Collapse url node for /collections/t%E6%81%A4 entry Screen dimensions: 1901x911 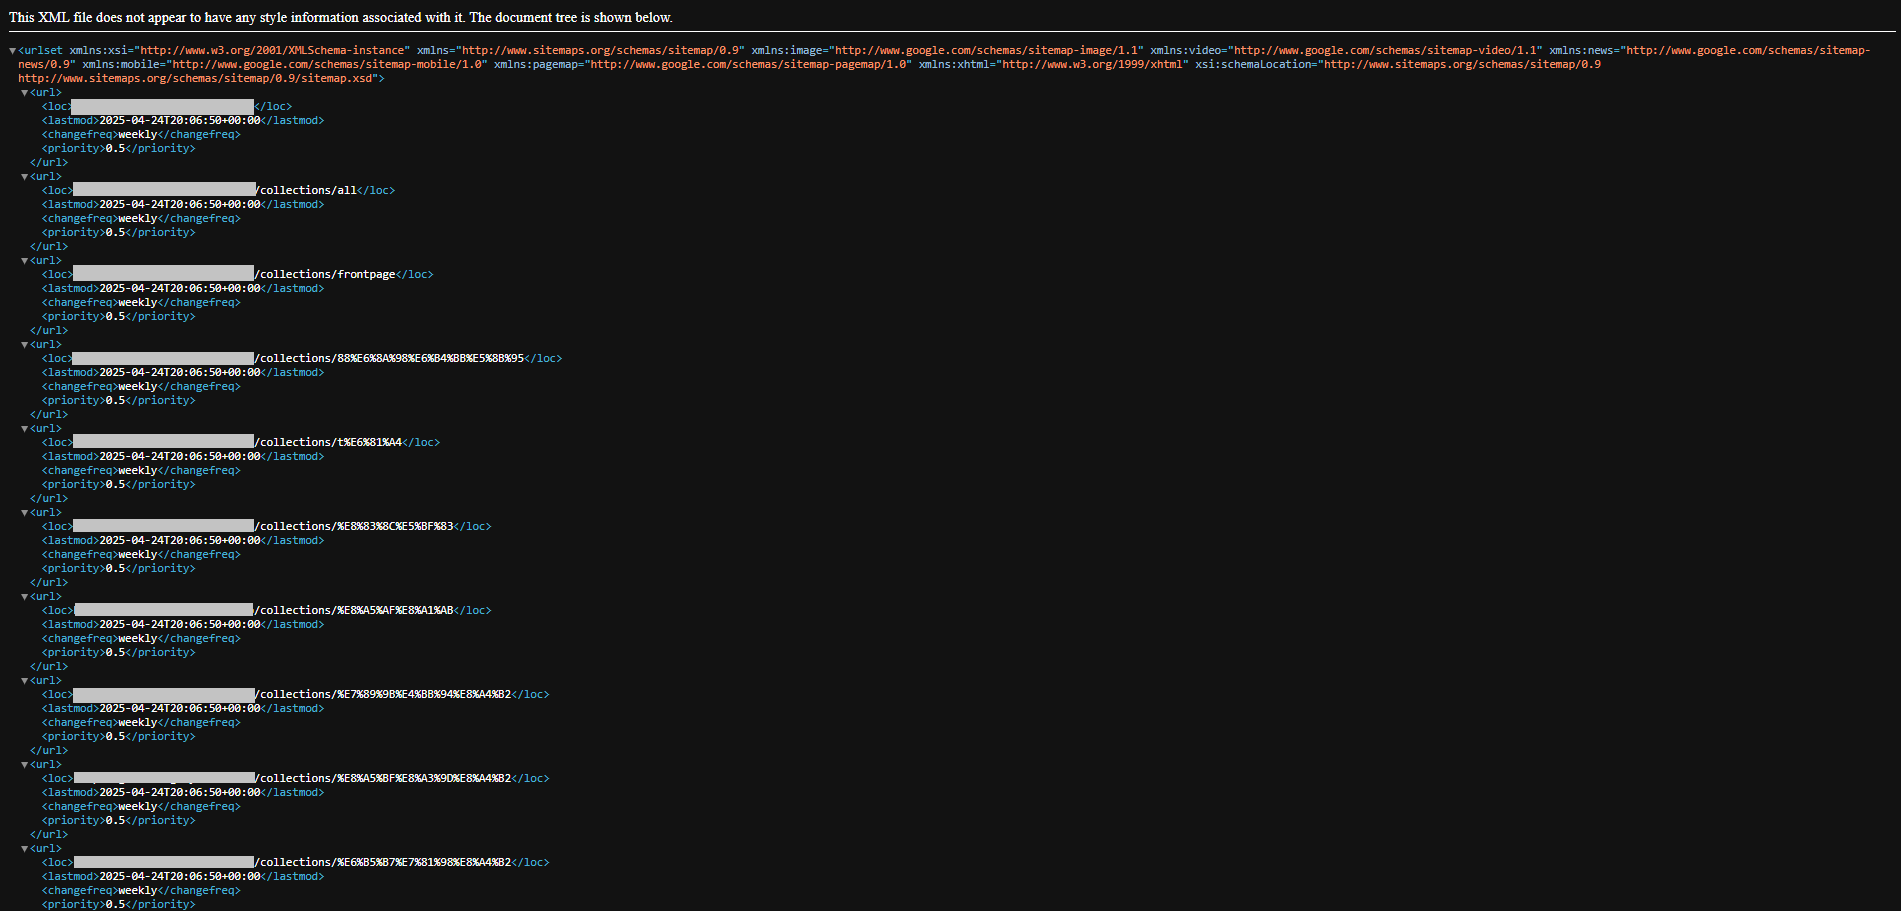point(25,428)
